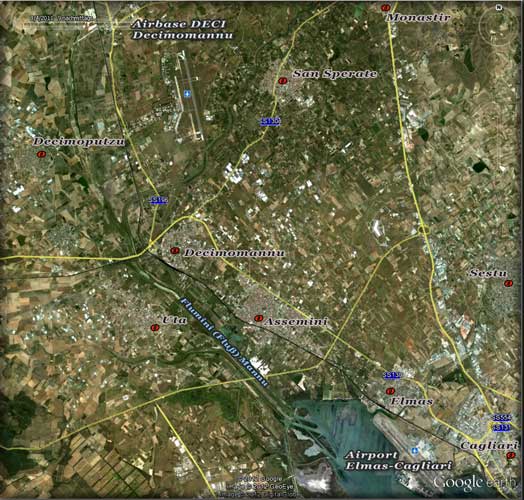
Task: Click the Elmas-Cagliari airport icon
Action: point(415,451)
